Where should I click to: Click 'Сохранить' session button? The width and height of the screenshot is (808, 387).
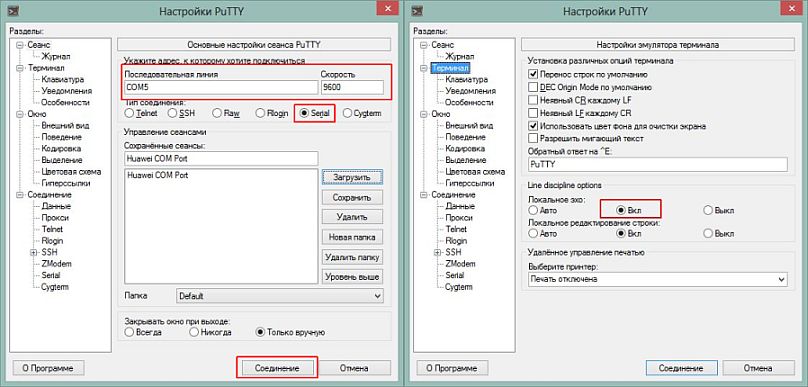[352, 197]
